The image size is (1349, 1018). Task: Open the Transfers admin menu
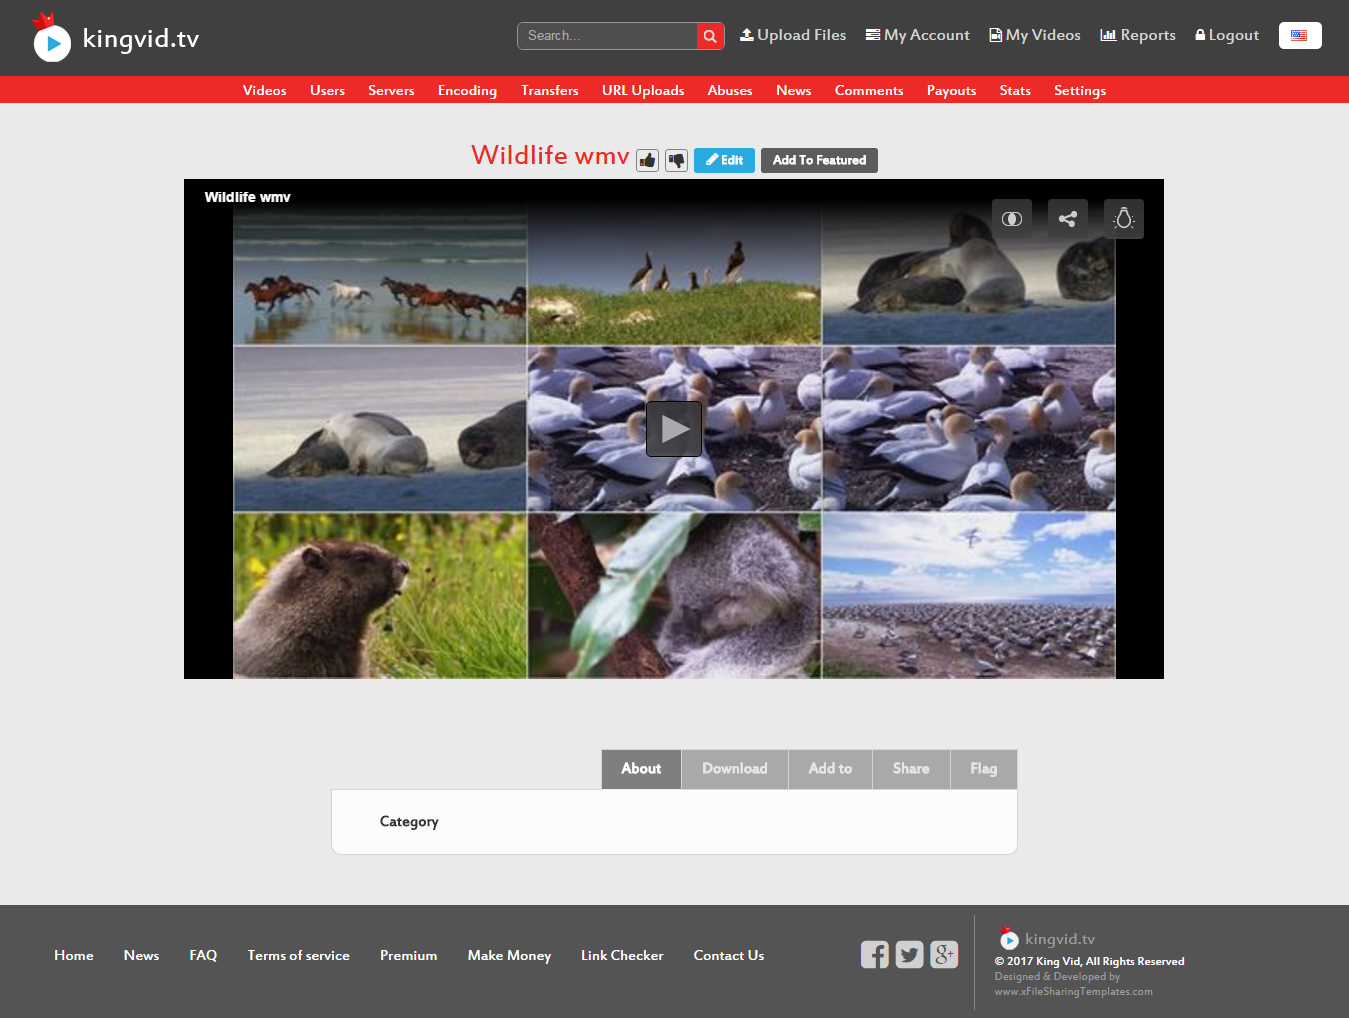550,90
